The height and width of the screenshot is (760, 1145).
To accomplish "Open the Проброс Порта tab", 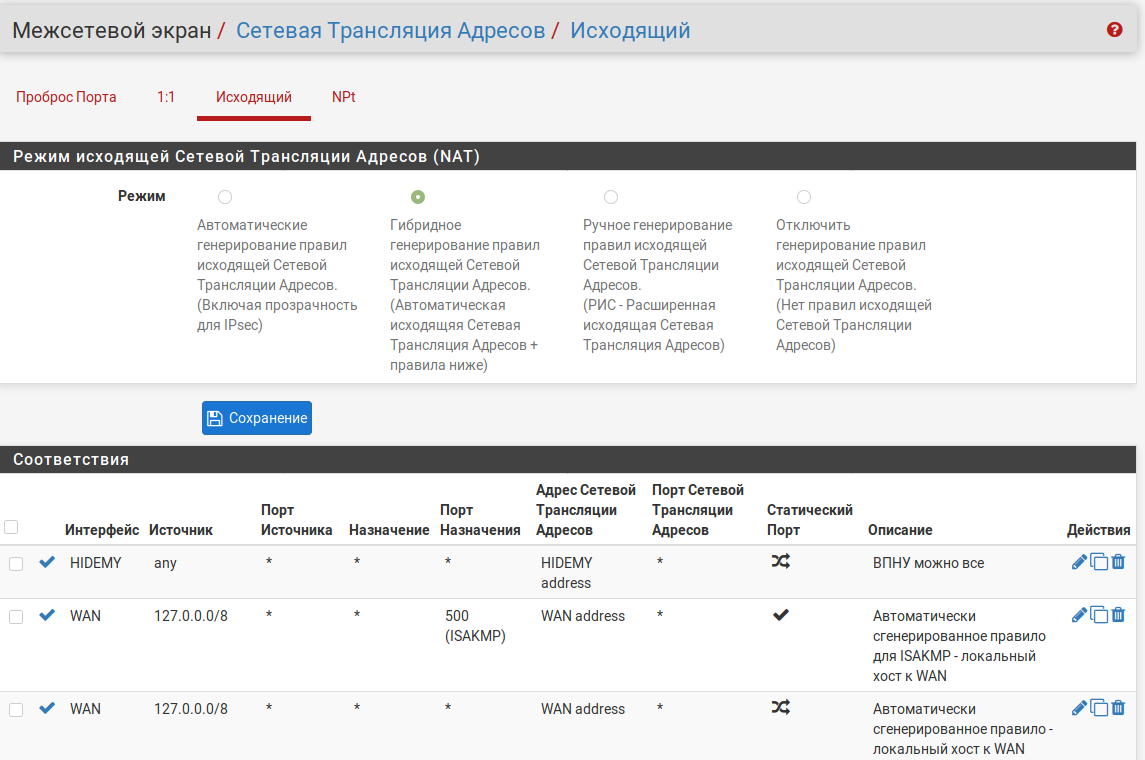I will point(66,97).
